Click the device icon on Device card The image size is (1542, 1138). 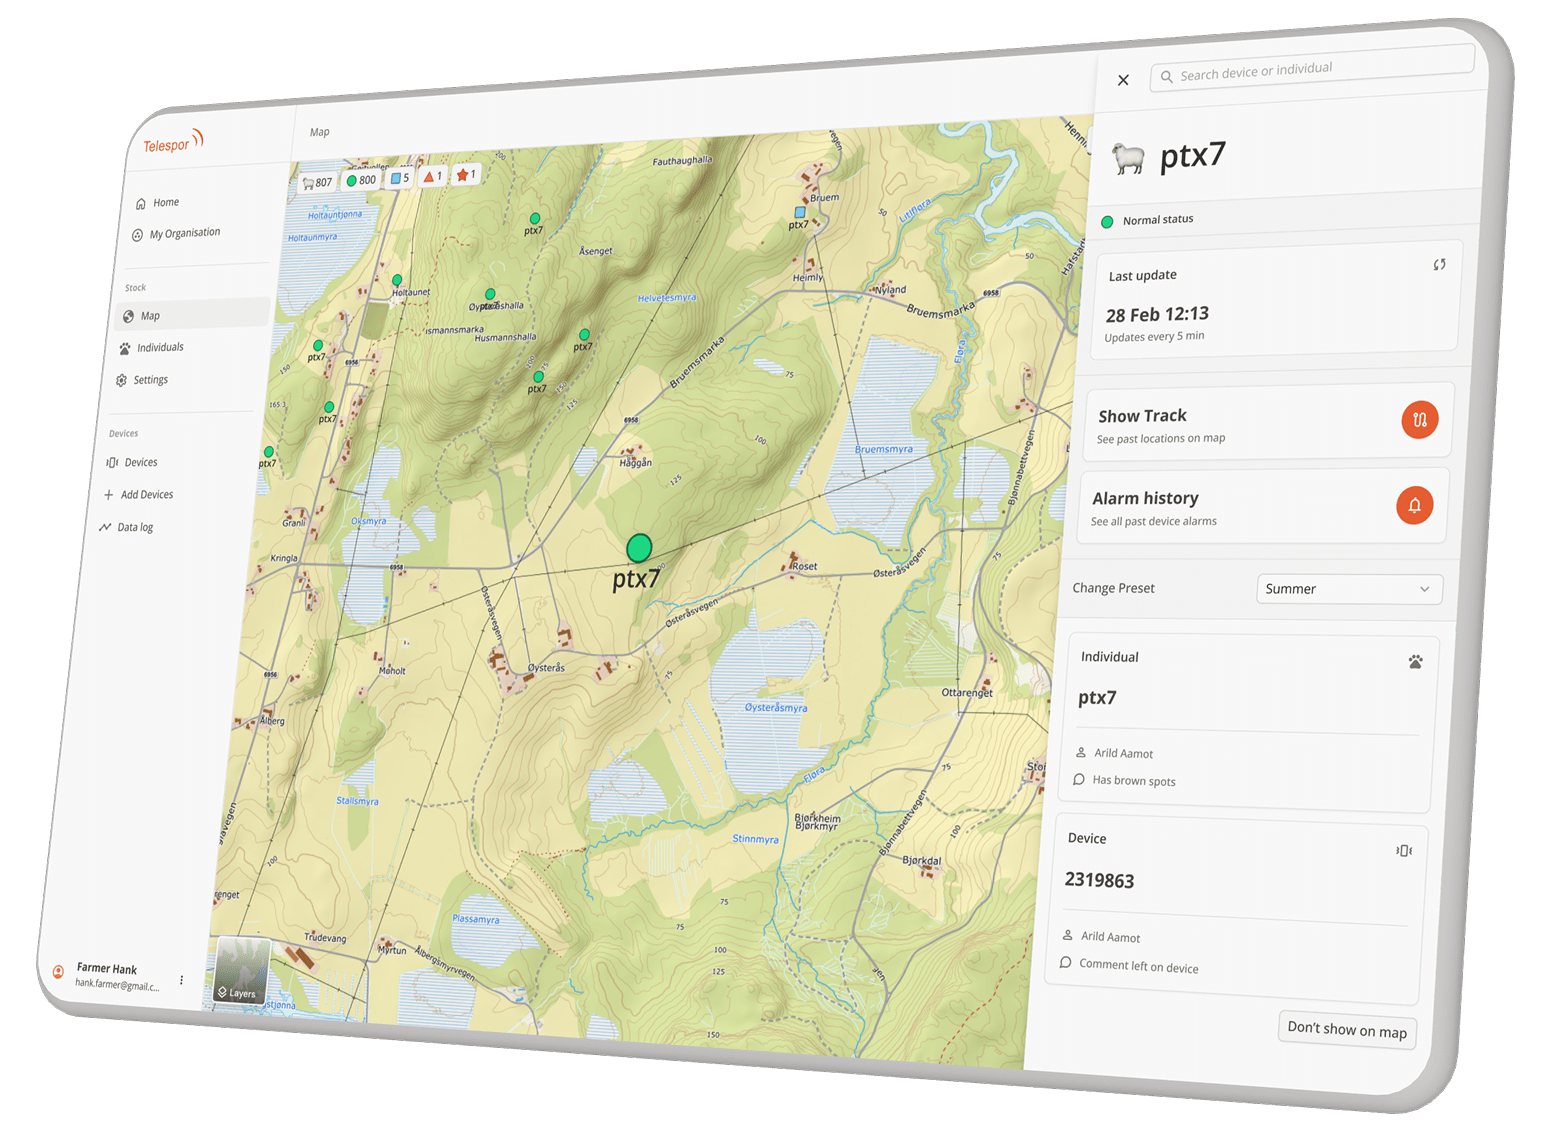[1404, 851]
